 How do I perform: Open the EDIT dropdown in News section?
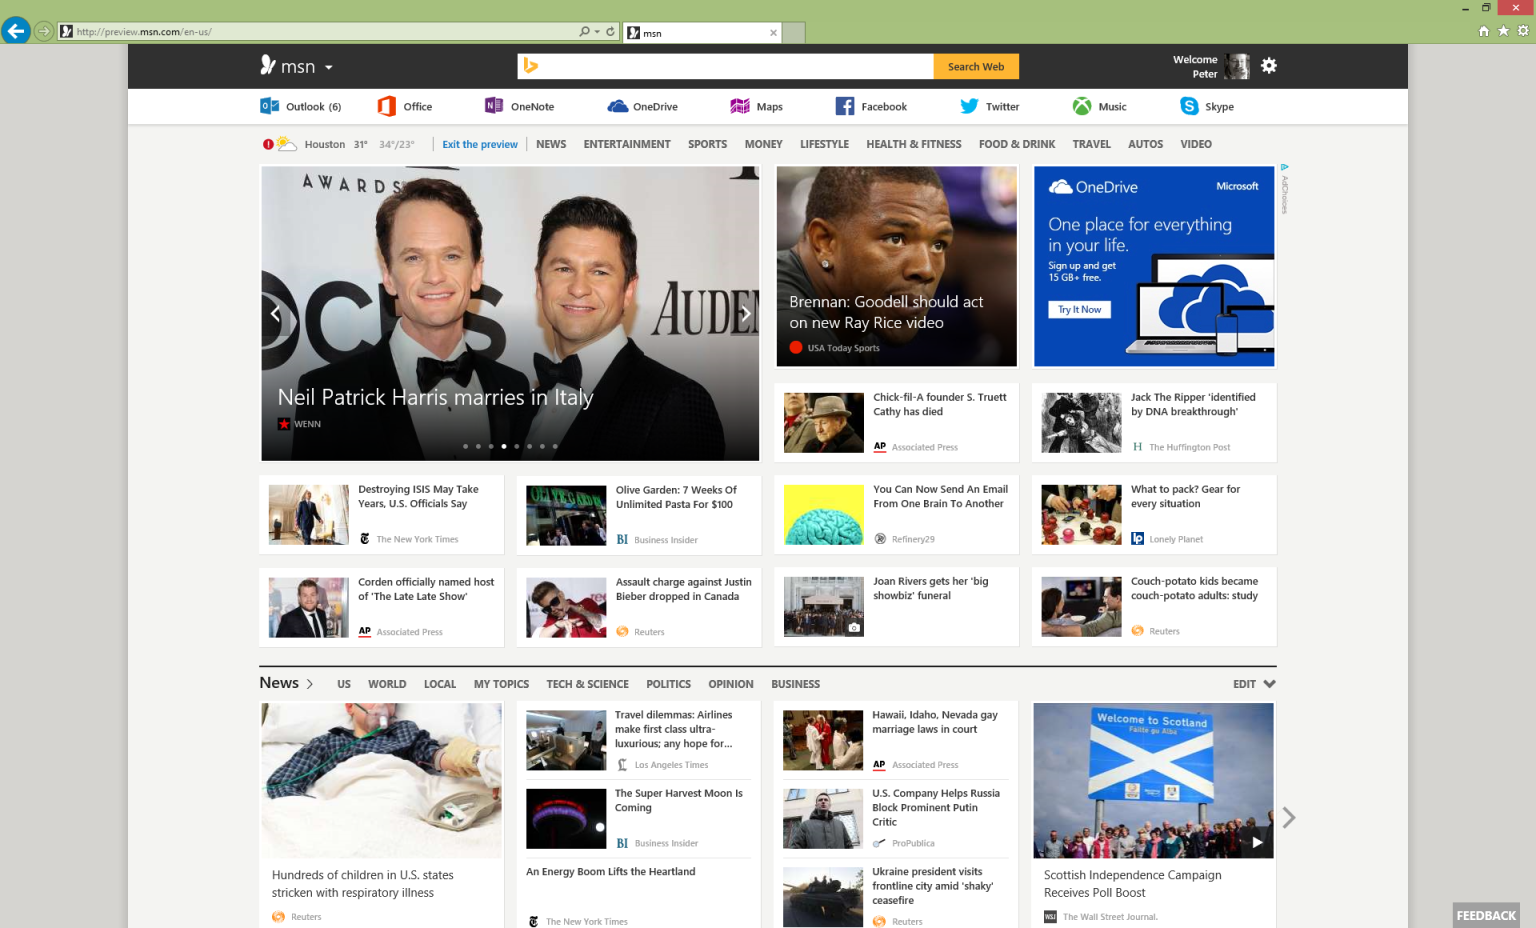click(1253, 684)
